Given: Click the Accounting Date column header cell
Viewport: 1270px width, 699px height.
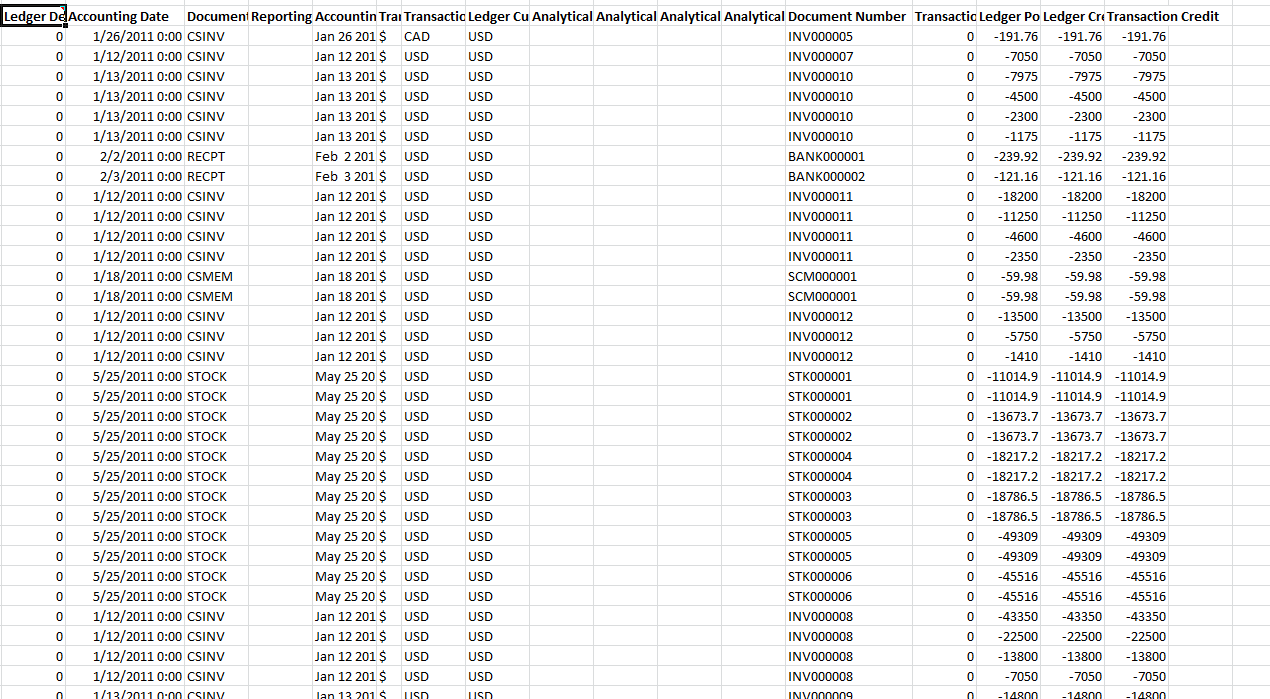Looking at the screenshot, I should (125, 17).
